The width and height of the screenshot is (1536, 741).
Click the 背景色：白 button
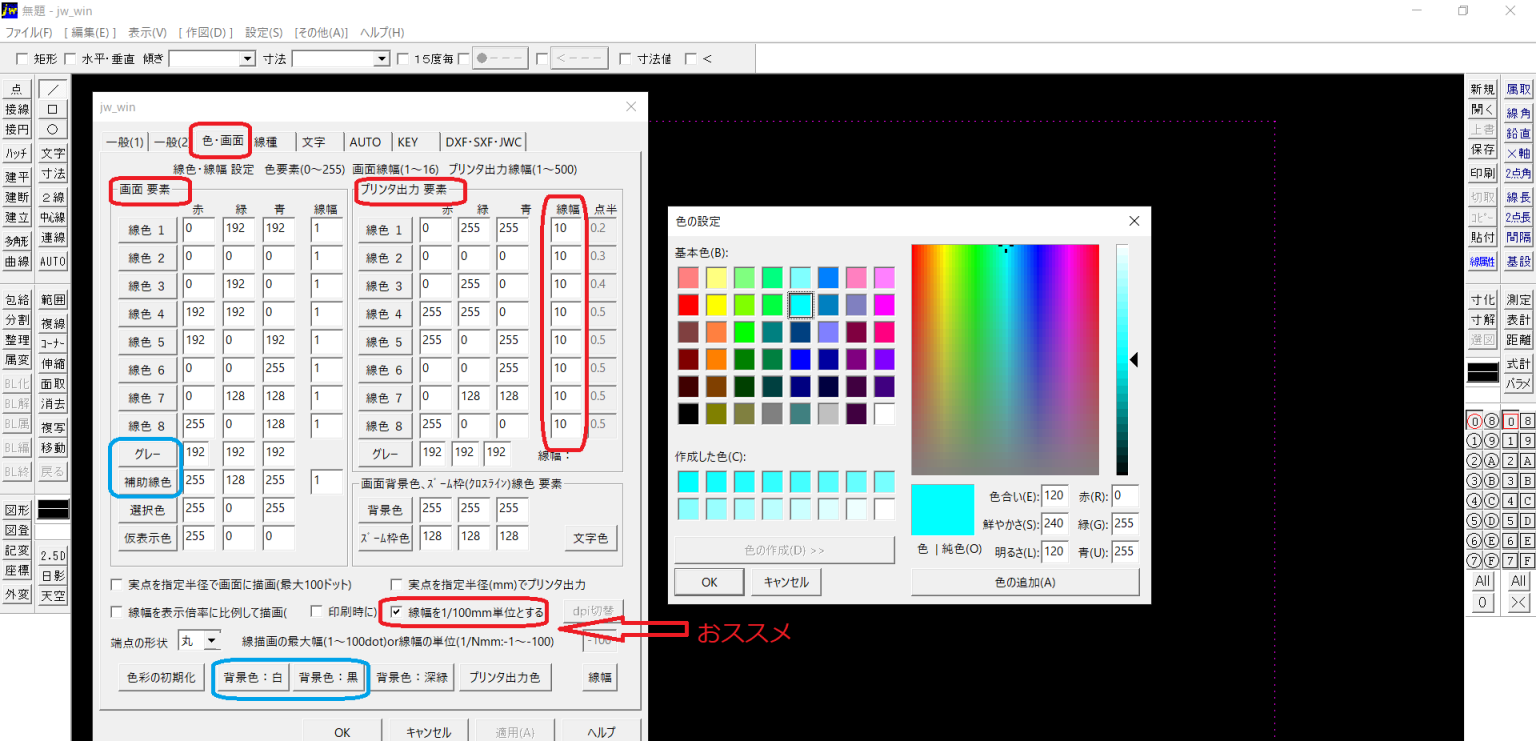point(253,677)
